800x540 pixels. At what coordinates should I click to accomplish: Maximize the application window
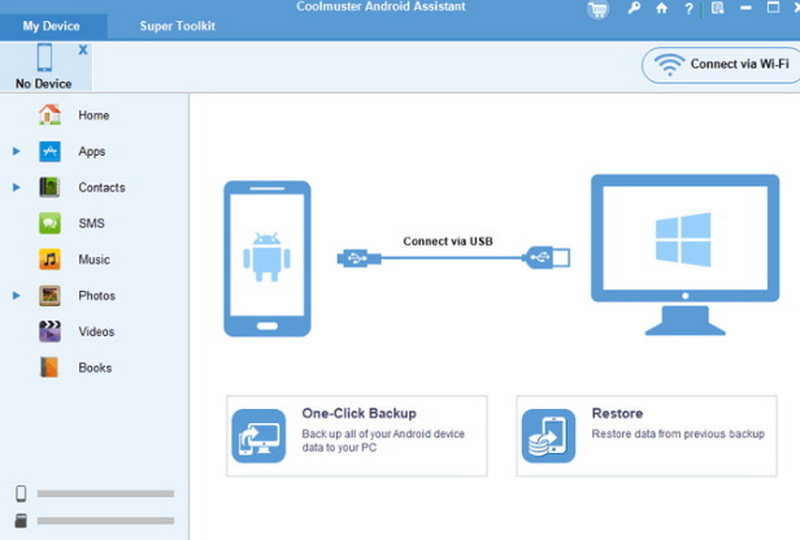773,7
